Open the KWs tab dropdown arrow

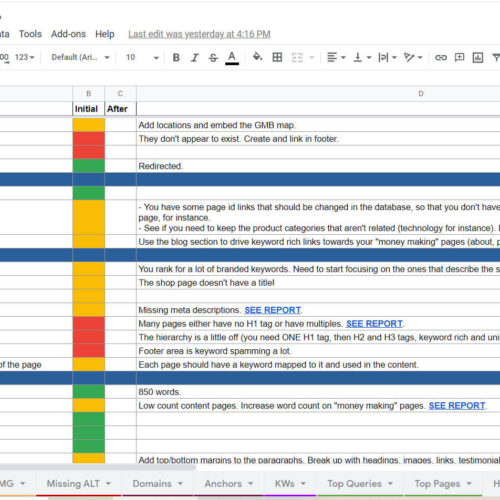point(303,483)
